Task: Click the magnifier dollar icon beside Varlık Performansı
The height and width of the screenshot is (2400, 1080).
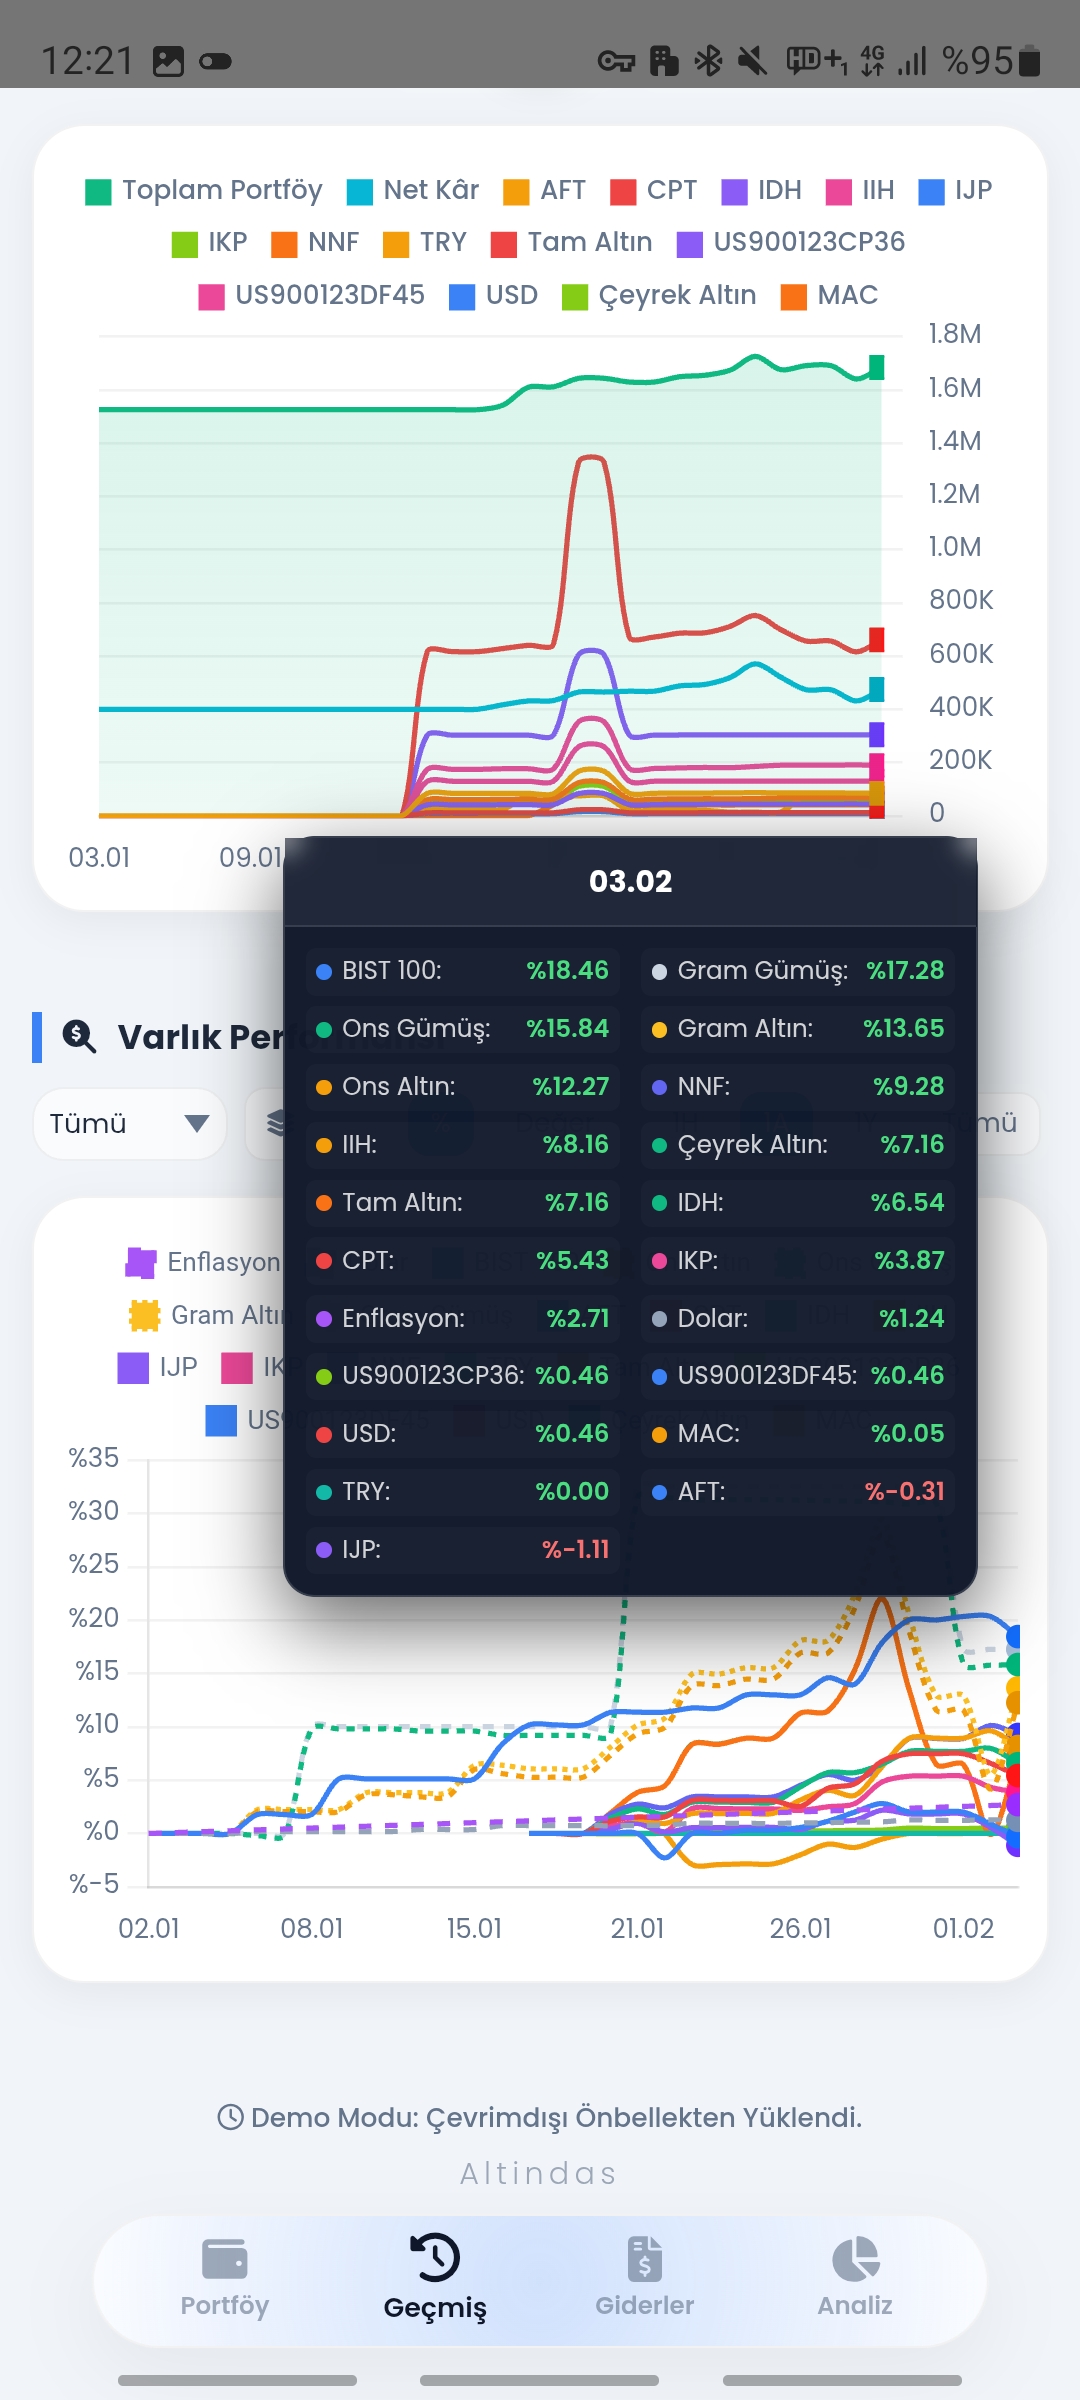Action: pos(79,1037)
